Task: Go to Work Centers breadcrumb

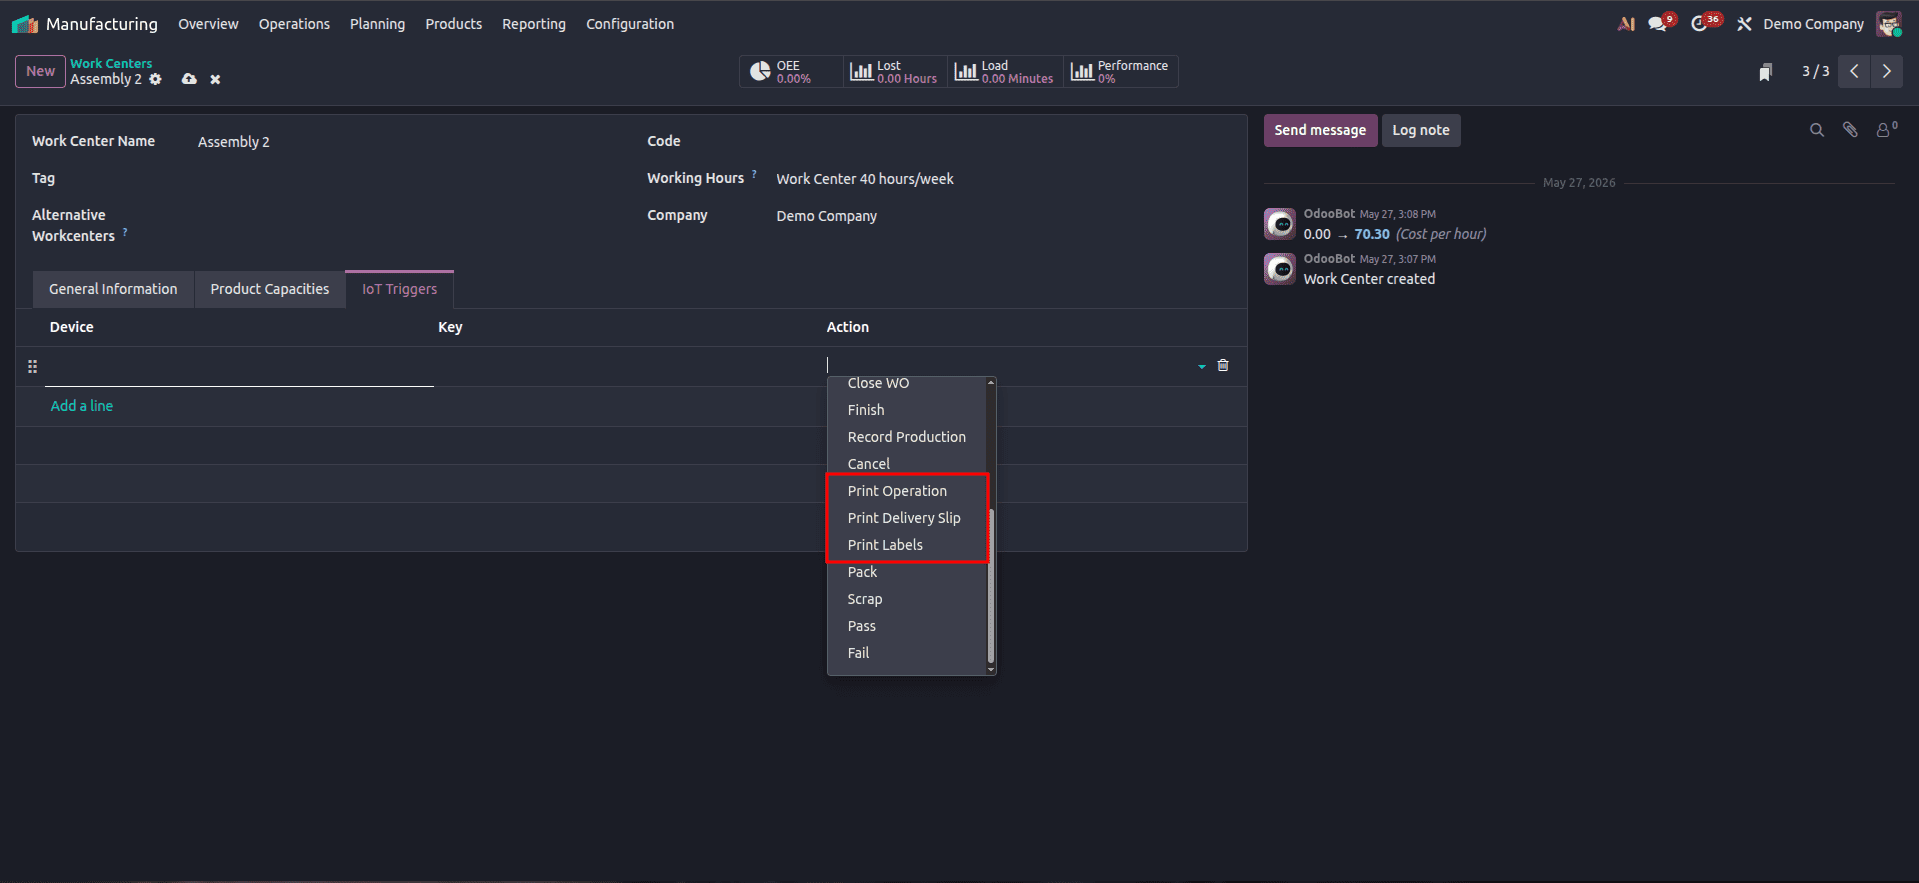Action: tap(111, 63)
